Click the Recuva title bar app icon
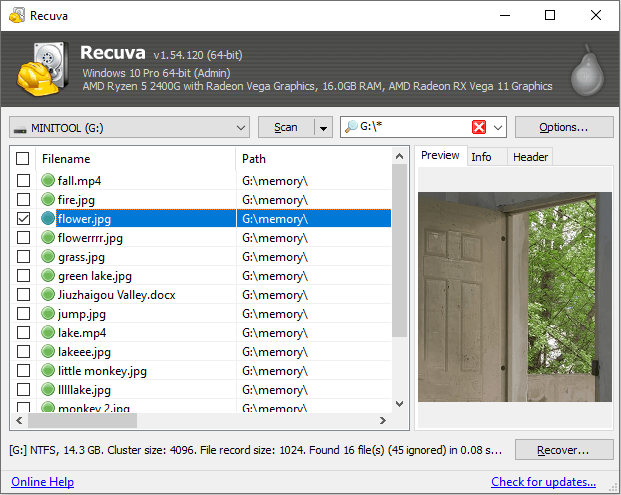This screenshot has width=621, height=495. [17, 15]
